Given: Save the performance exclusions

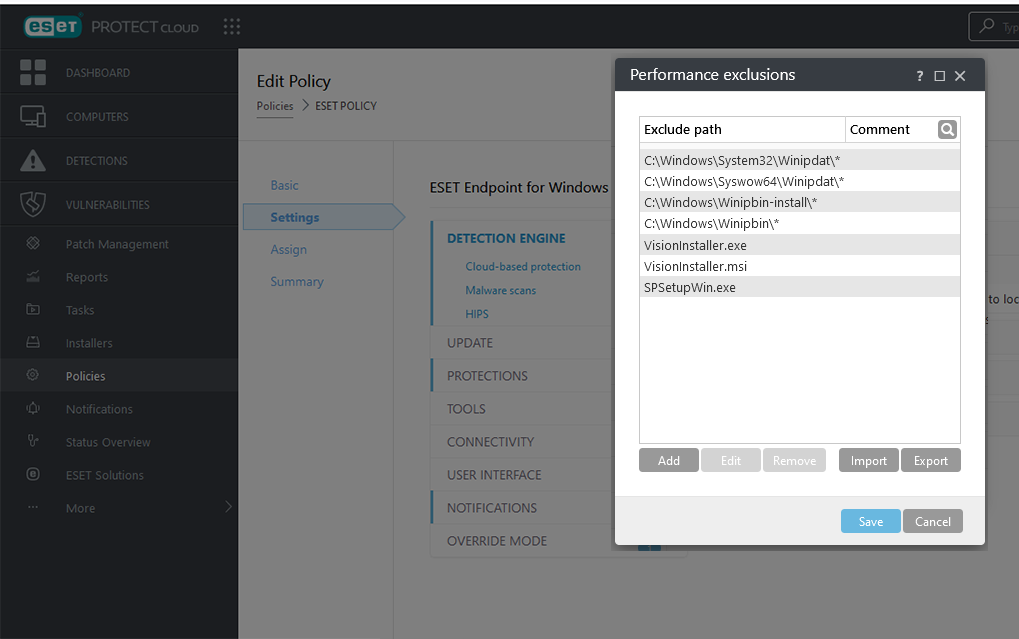Looking at the screenshot, I should (870, 521).
